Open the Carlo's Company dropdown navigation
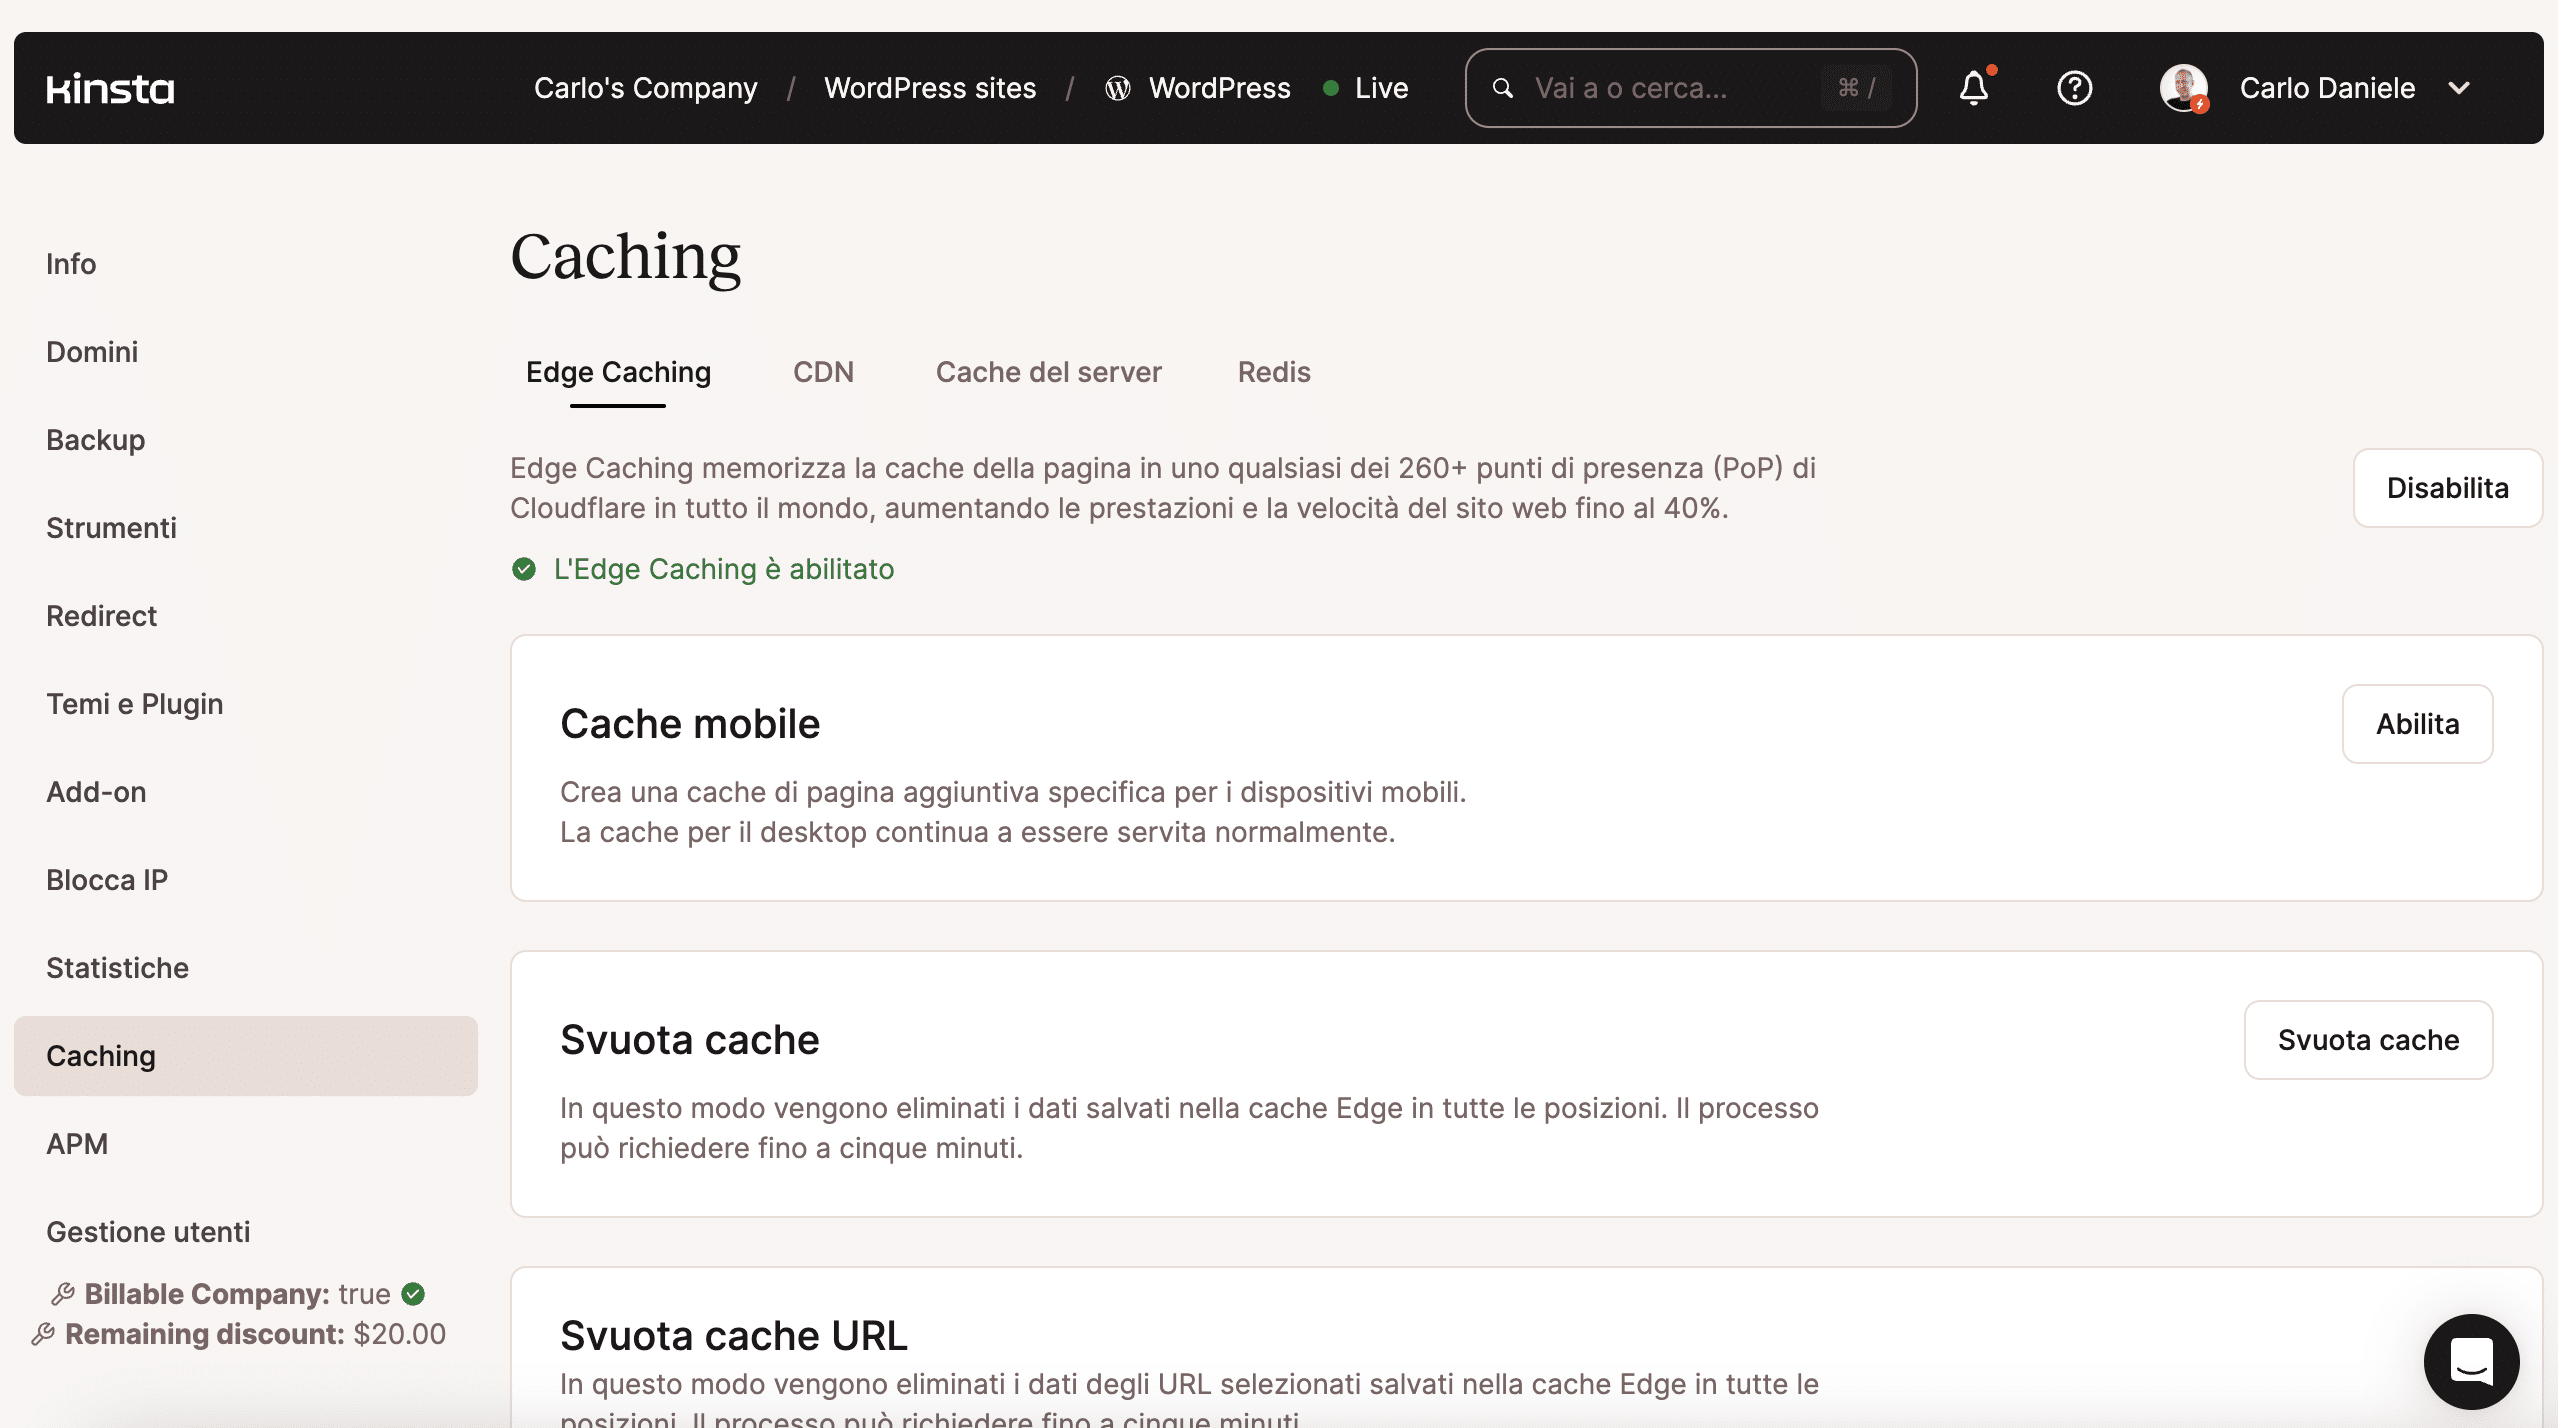 point(645,86)
